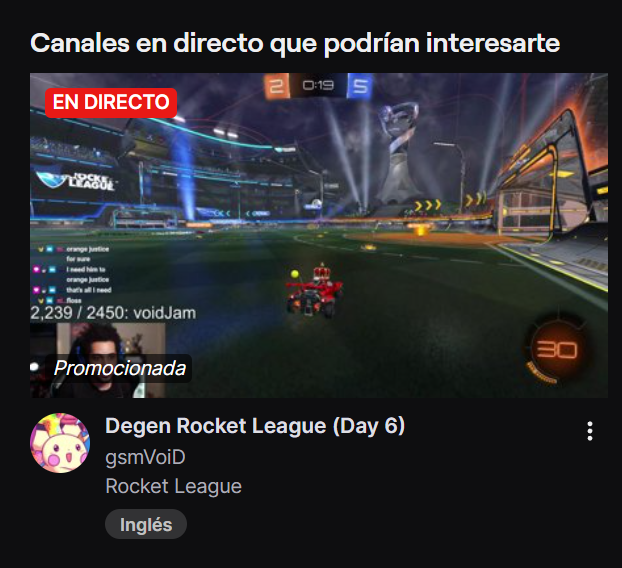Click the Promocionada sponsored label

coord(119,368)
